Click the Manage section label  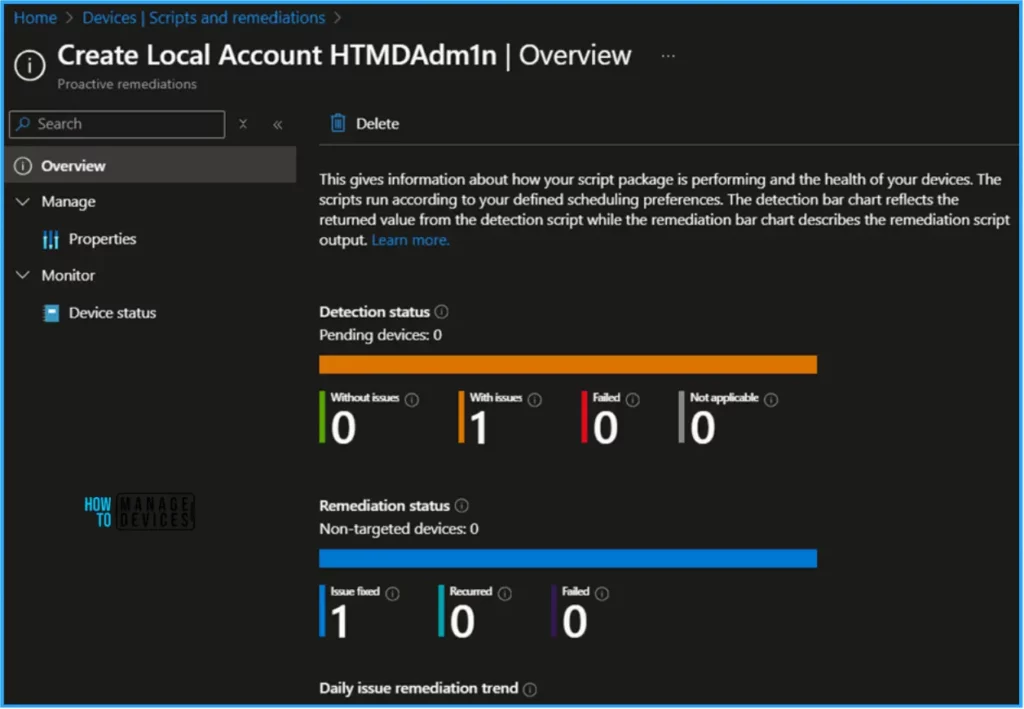tap(68, 202)
